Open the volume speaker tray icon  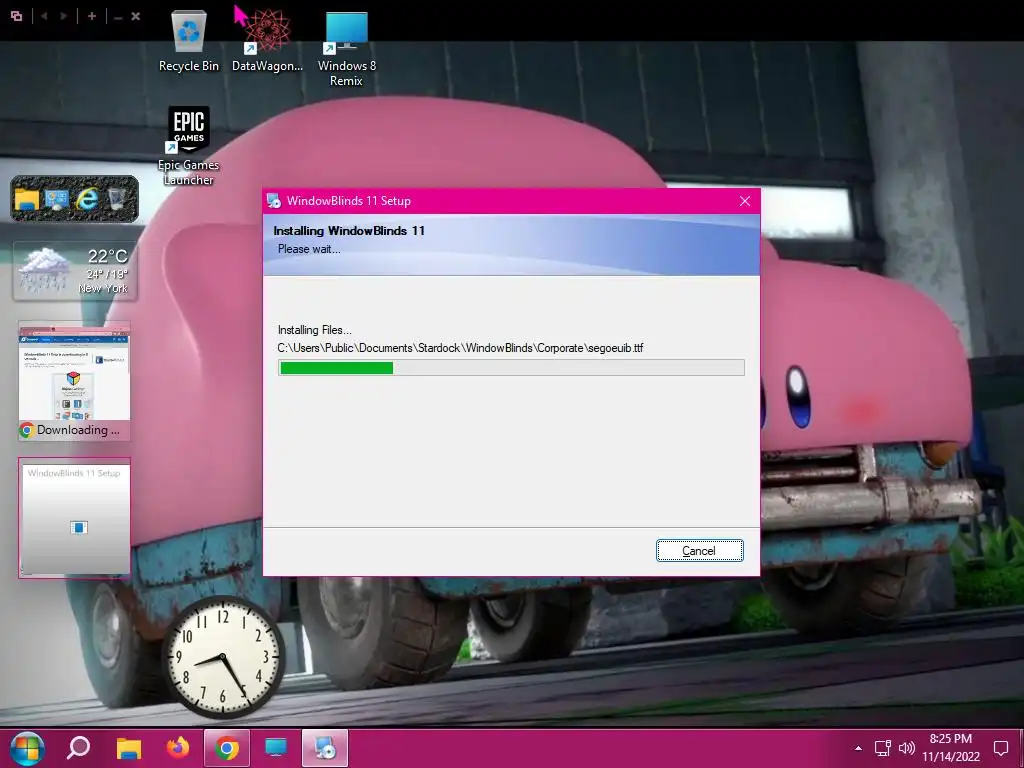point(906,748)
